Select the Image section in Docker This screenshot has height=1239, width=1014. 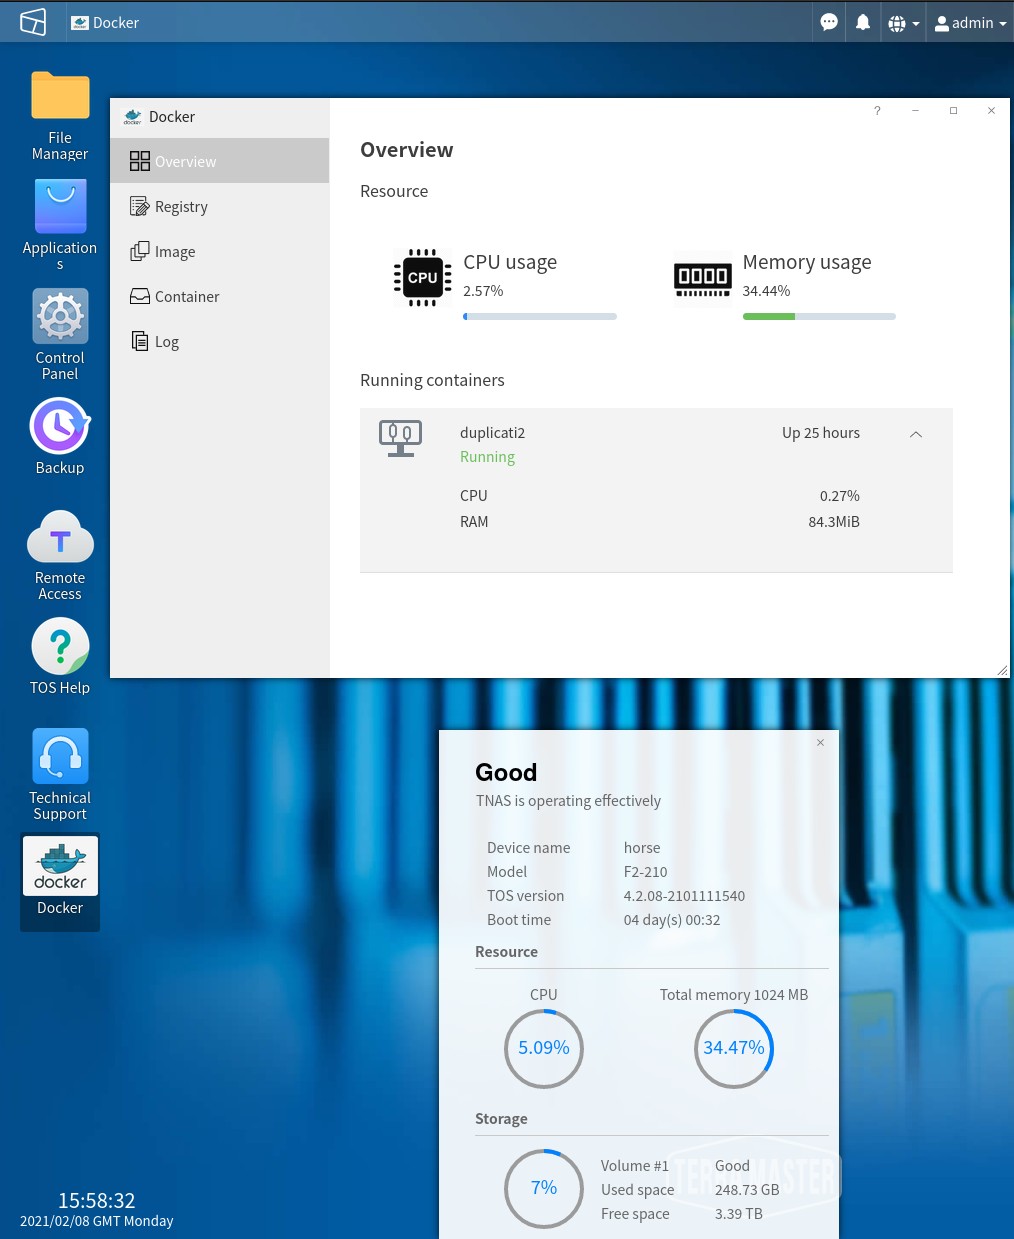coord(175,251)
